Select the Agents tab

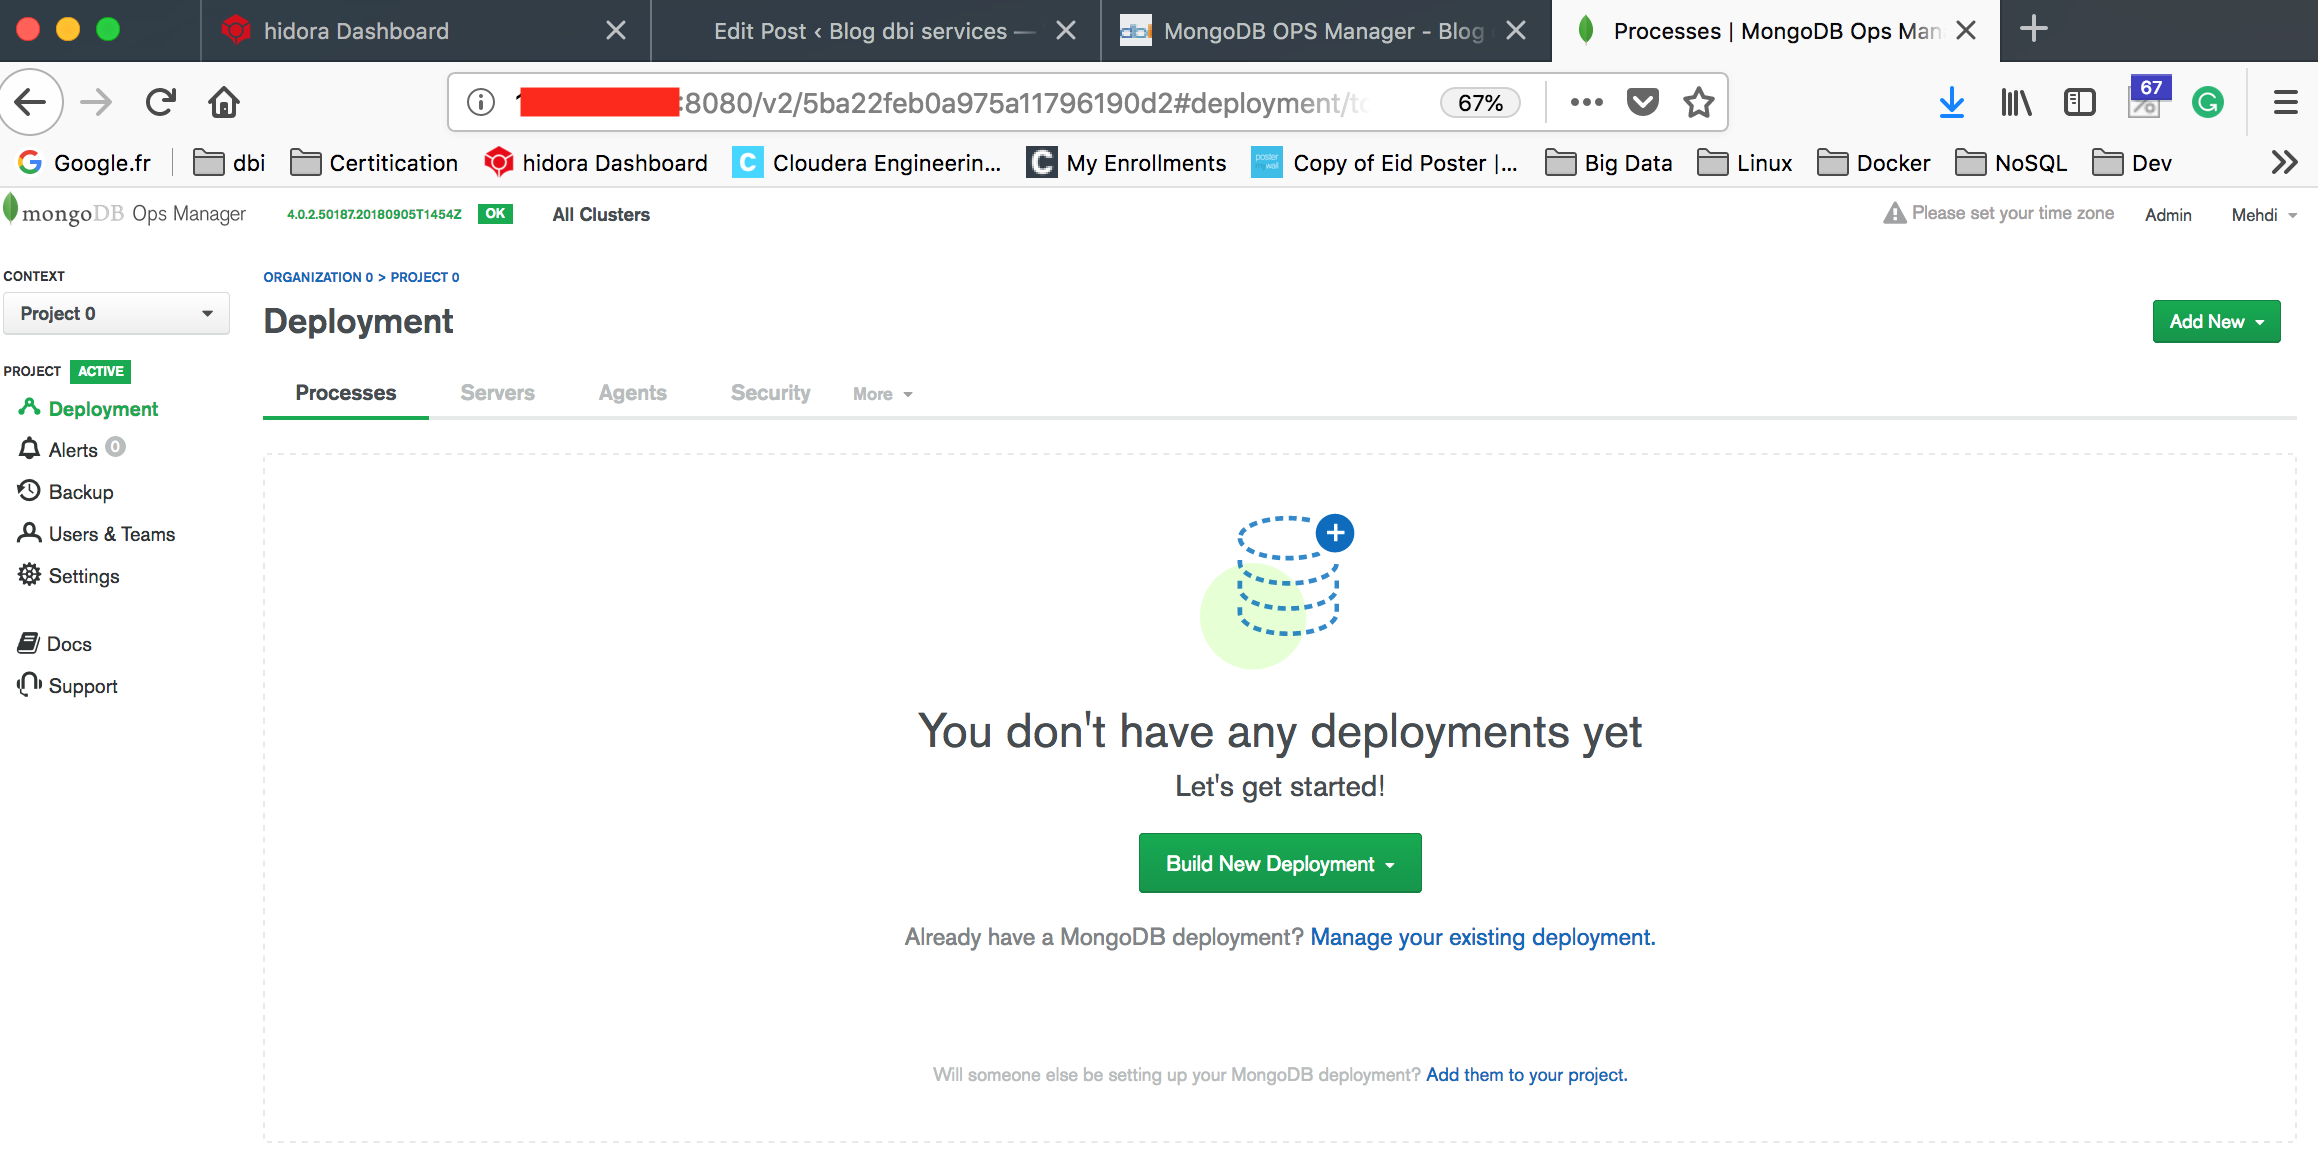click(632, 392)
